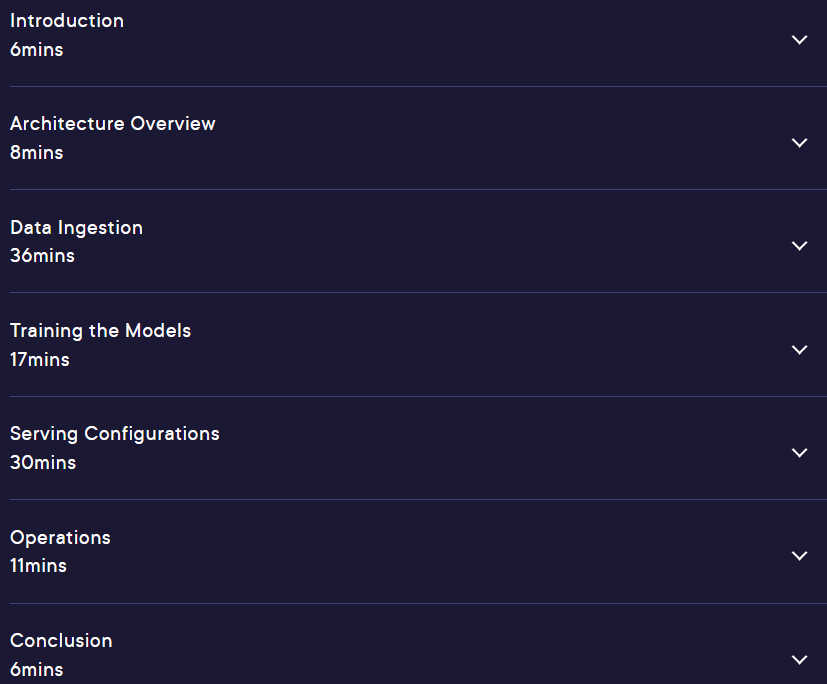Click the 17mins duration under Training the Models
This screenshot has height=684, width=827.
[x=40, y=360]
